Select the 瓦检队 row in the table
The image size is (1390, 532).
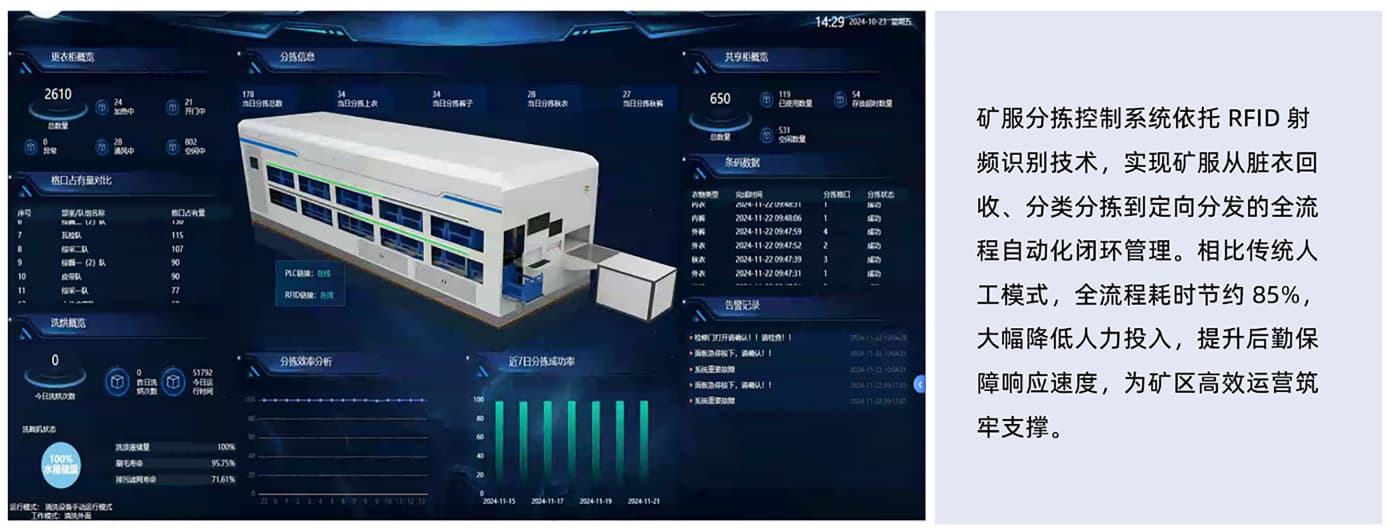[72, 235]
